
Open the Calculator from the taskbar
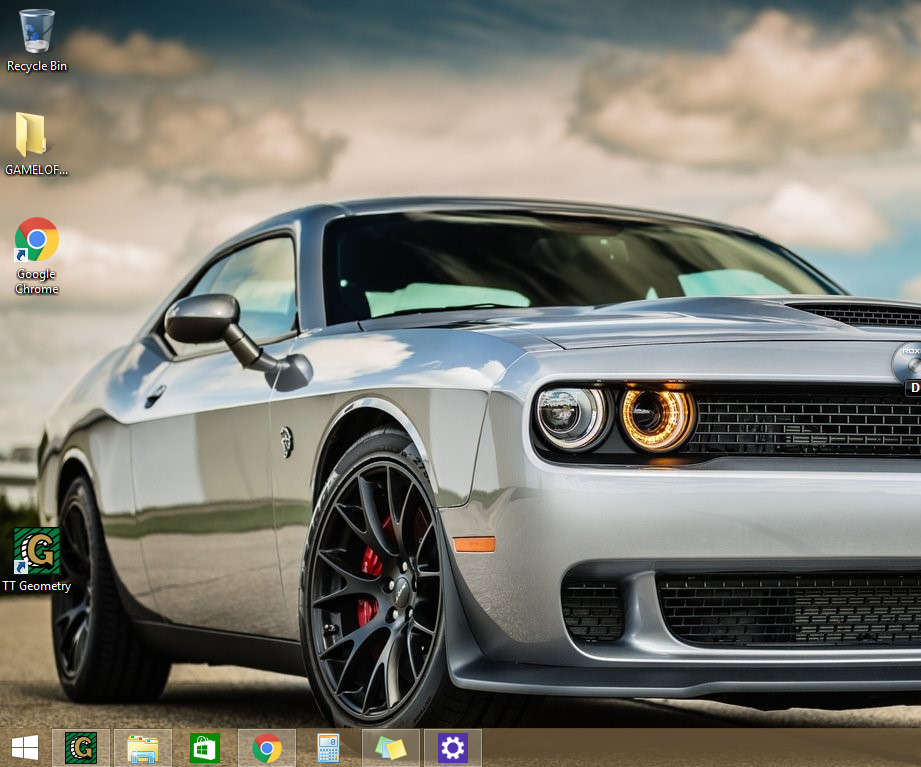(328, 747)
